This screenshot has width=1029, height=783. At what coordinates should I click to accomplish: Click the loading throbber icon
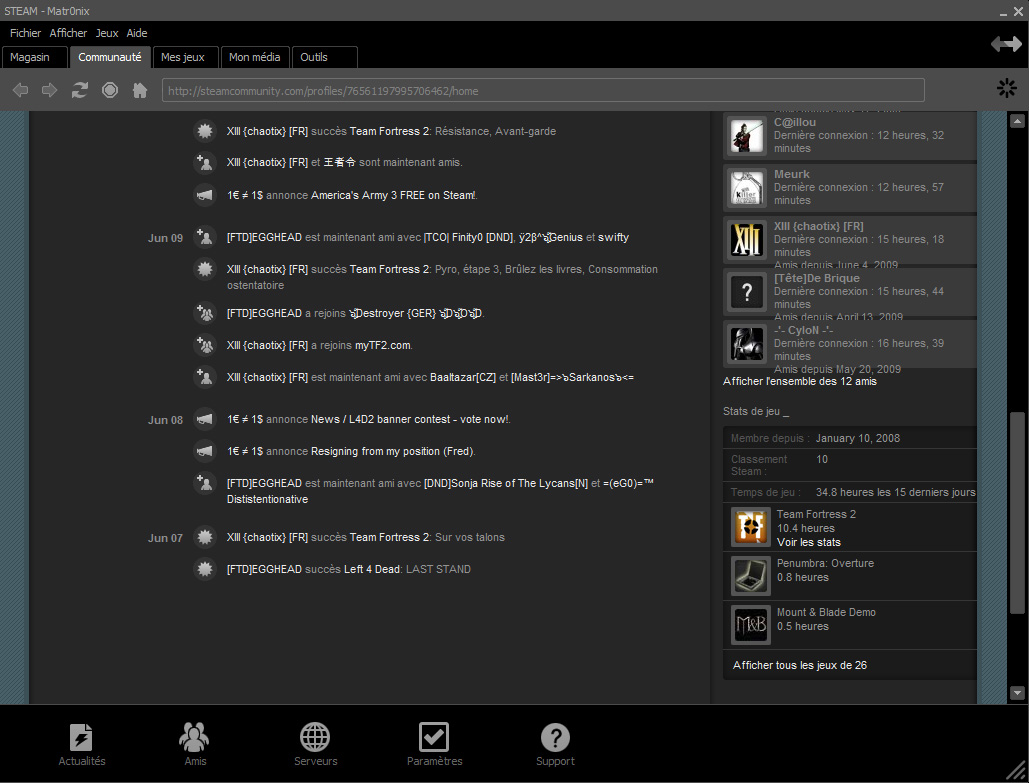[x=1006, y=88]
